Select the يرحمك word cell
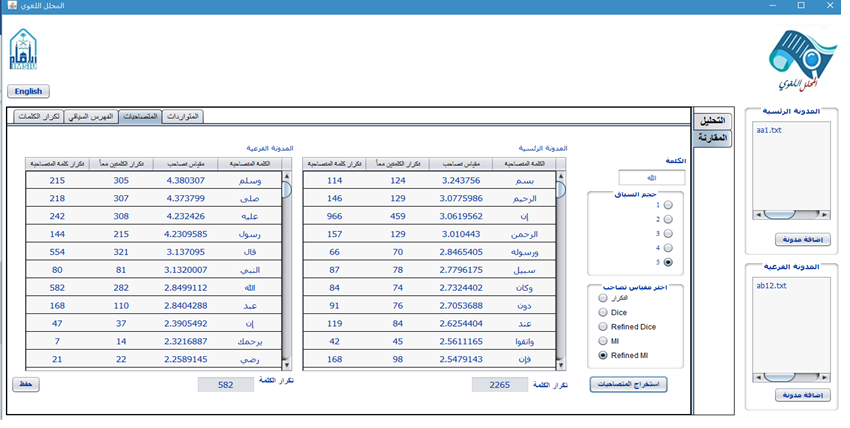This screenshot has height=428, width=850. pyautogui.click(x=249, y=341)
